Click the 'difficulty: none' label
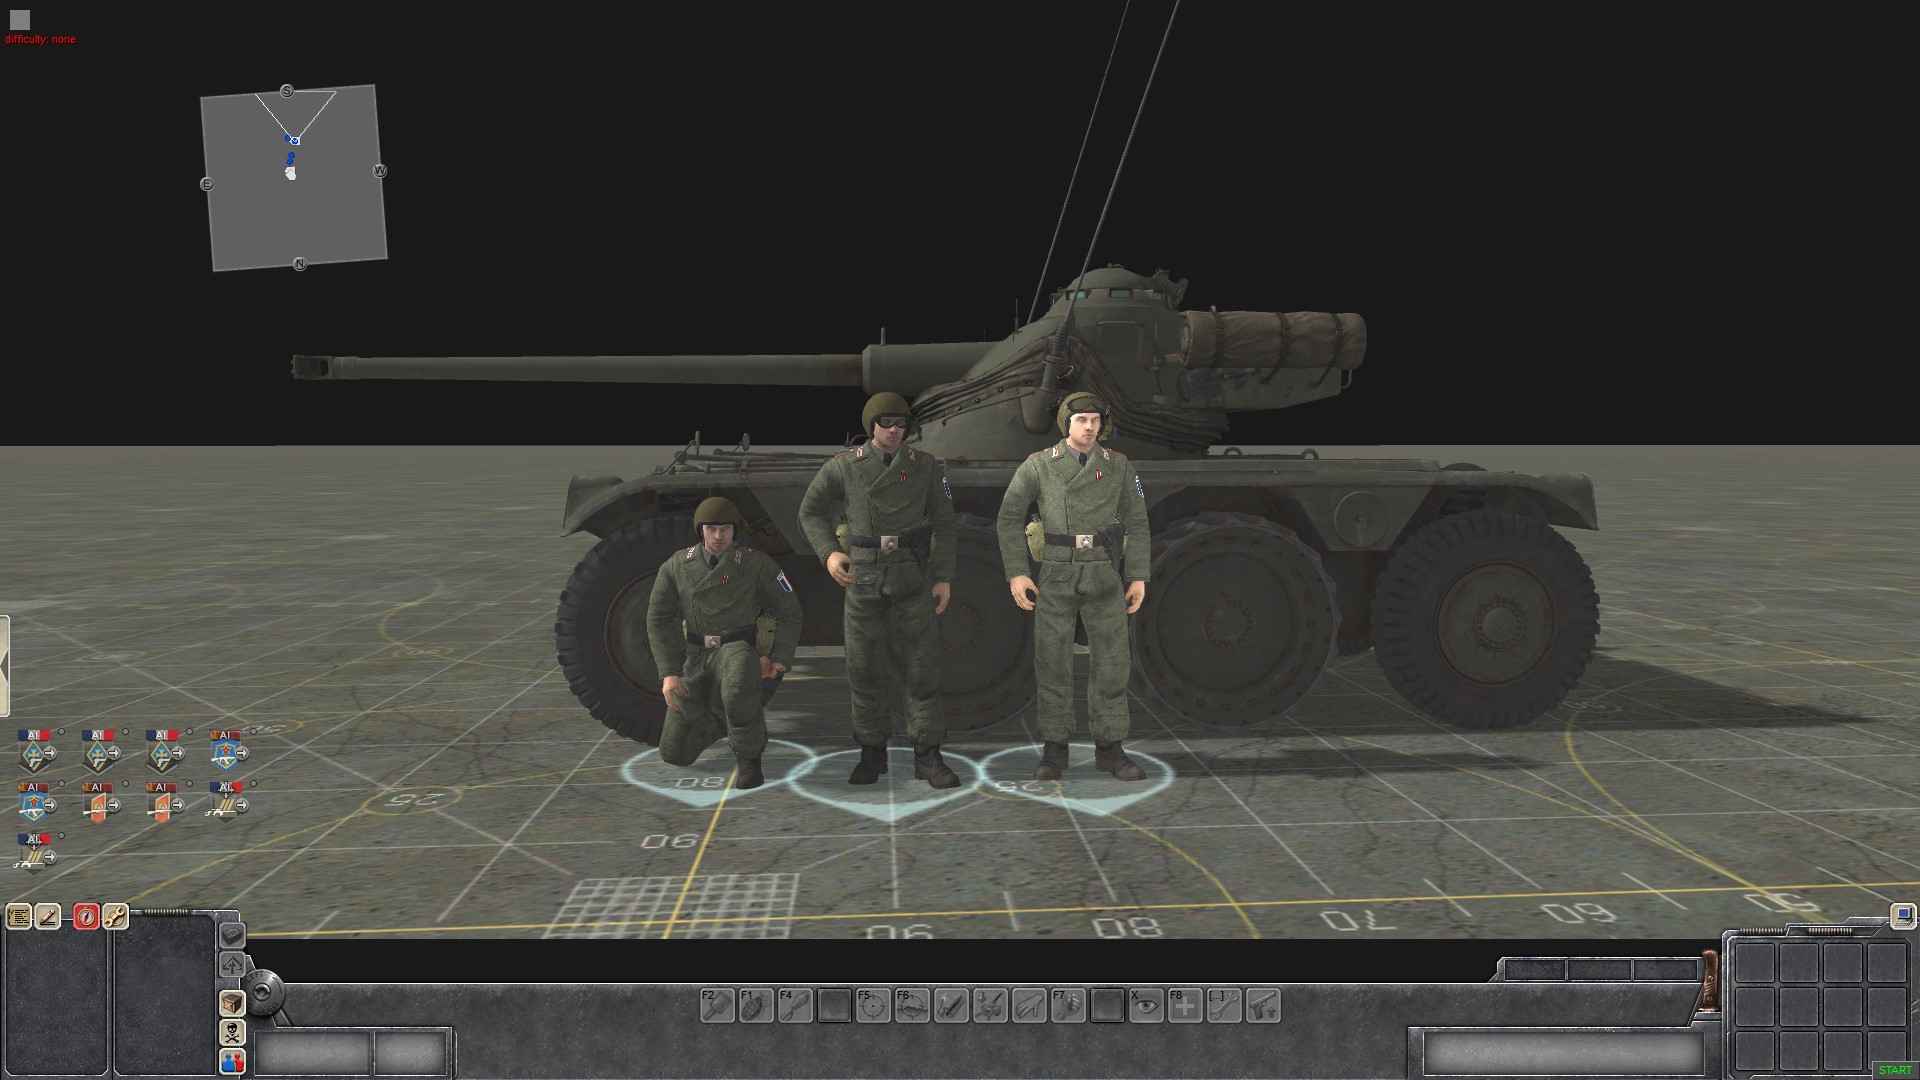 40,40
